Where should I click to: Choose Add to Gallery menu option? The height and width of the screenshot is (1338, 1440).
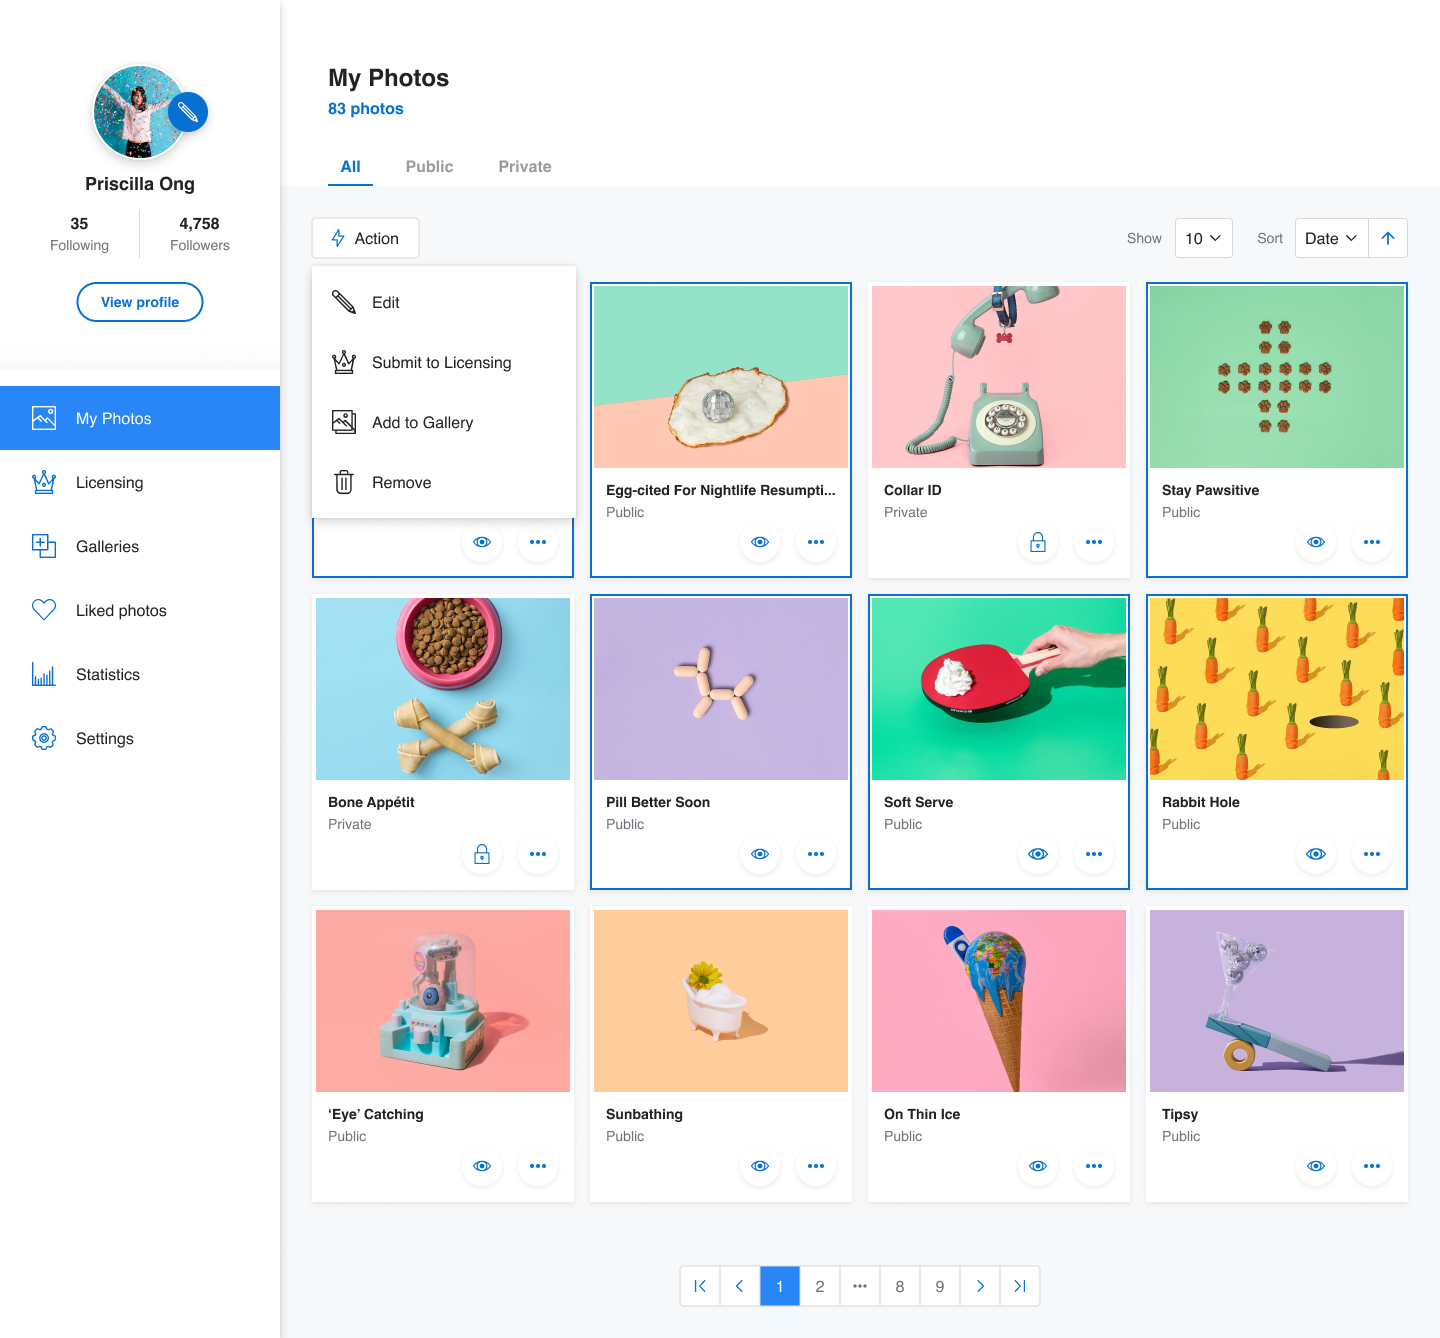pos(422,422)
